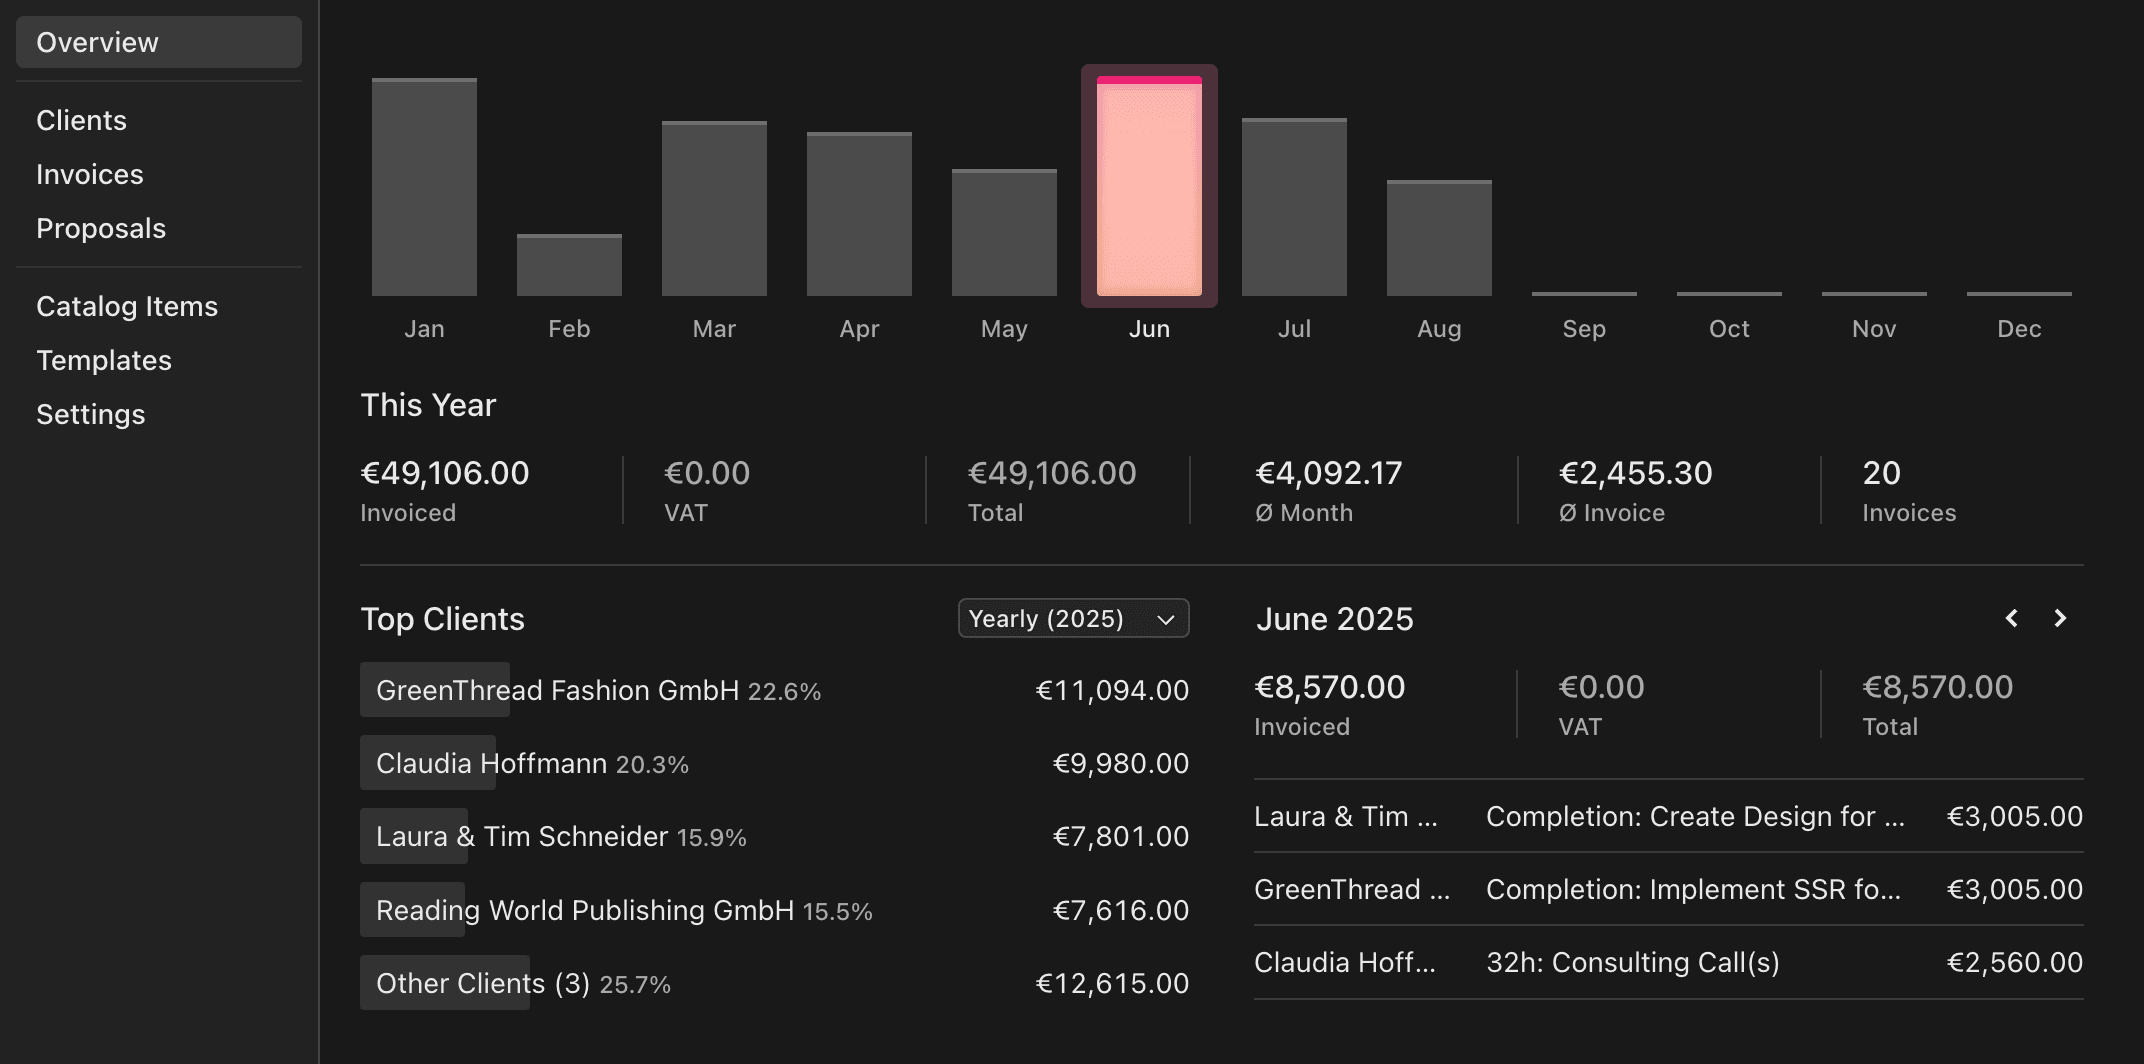Image resolution: width=2144 pixels, height=1064 pixels.
Task: Click the February revenue bar
Action: point(569,265)
